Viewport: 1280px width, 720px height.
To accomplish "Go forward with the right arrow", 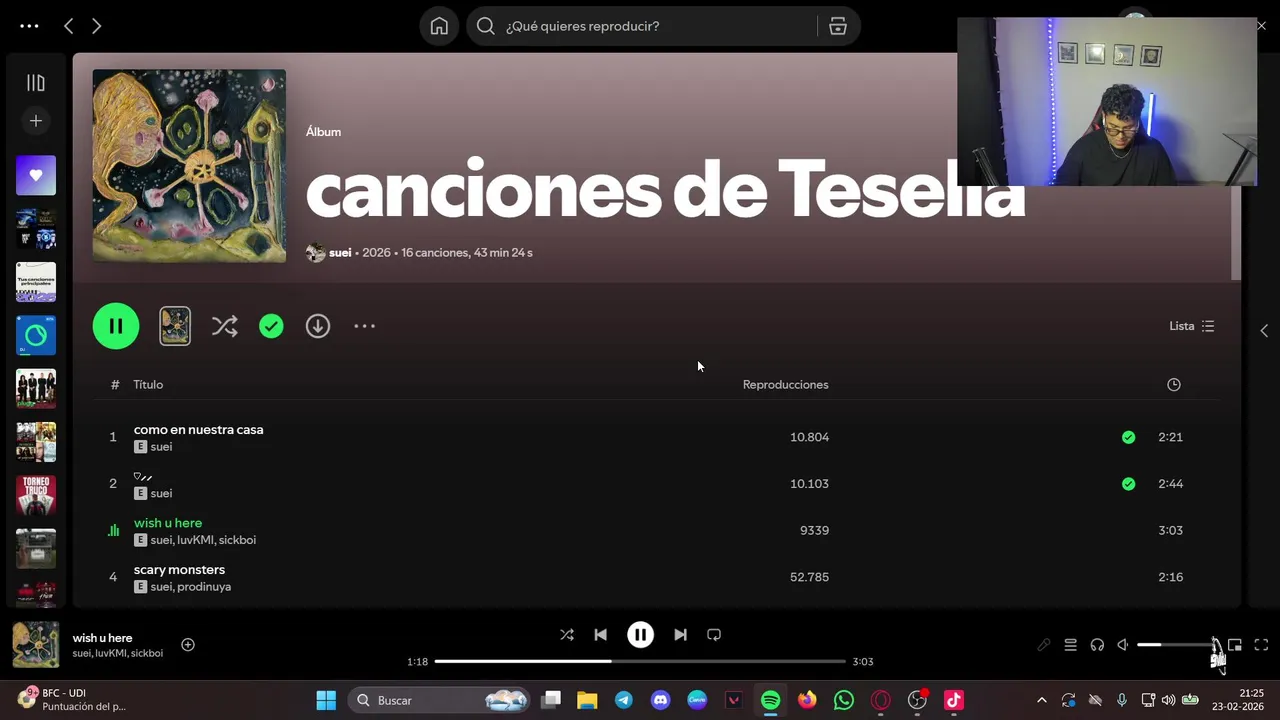I will pyautogui.click(x=96, y=26).
